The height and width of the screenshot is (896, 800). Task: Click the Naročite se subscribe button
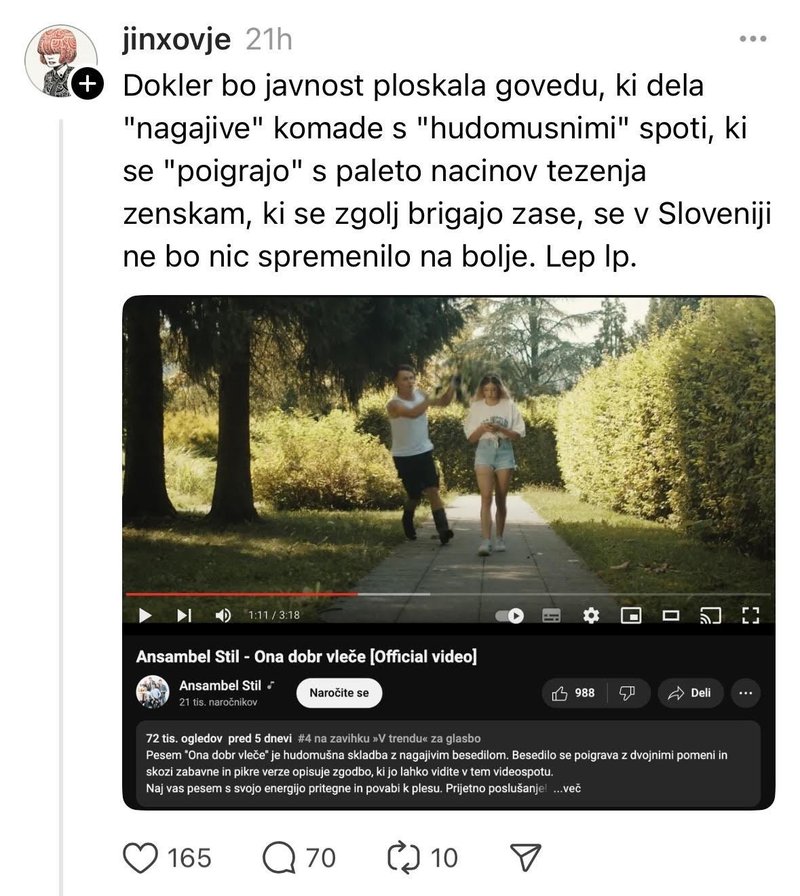(339, 693)
